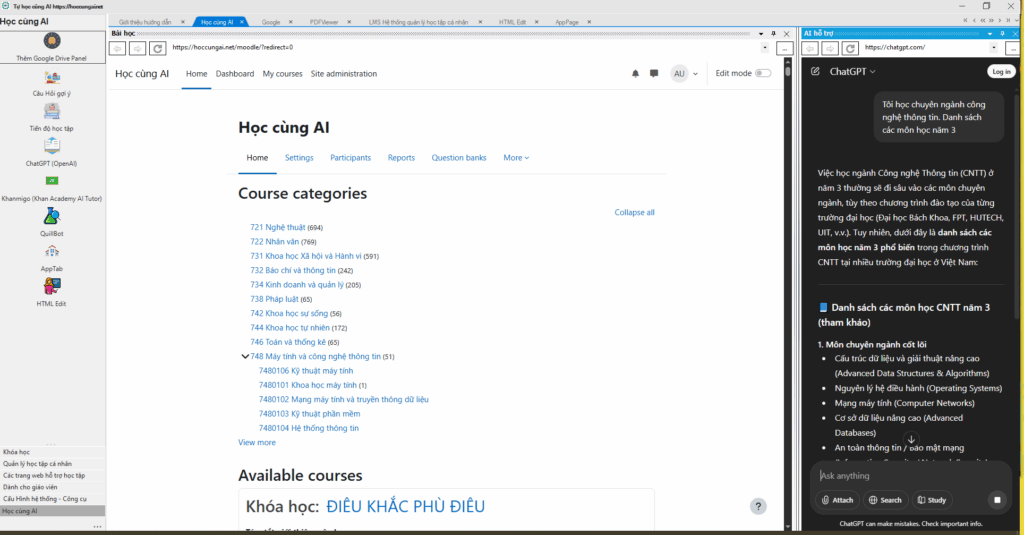Open the Participants tab
This screenshot has height=535, width=1024.
click(350, 158)
